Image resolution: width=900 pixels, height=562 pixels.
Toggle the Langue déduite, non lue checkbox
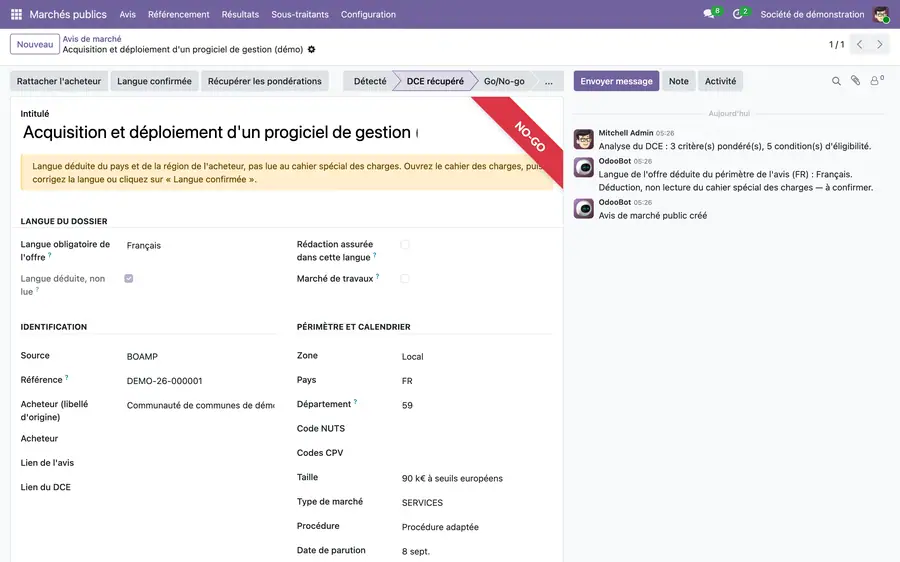click(129, 278)
